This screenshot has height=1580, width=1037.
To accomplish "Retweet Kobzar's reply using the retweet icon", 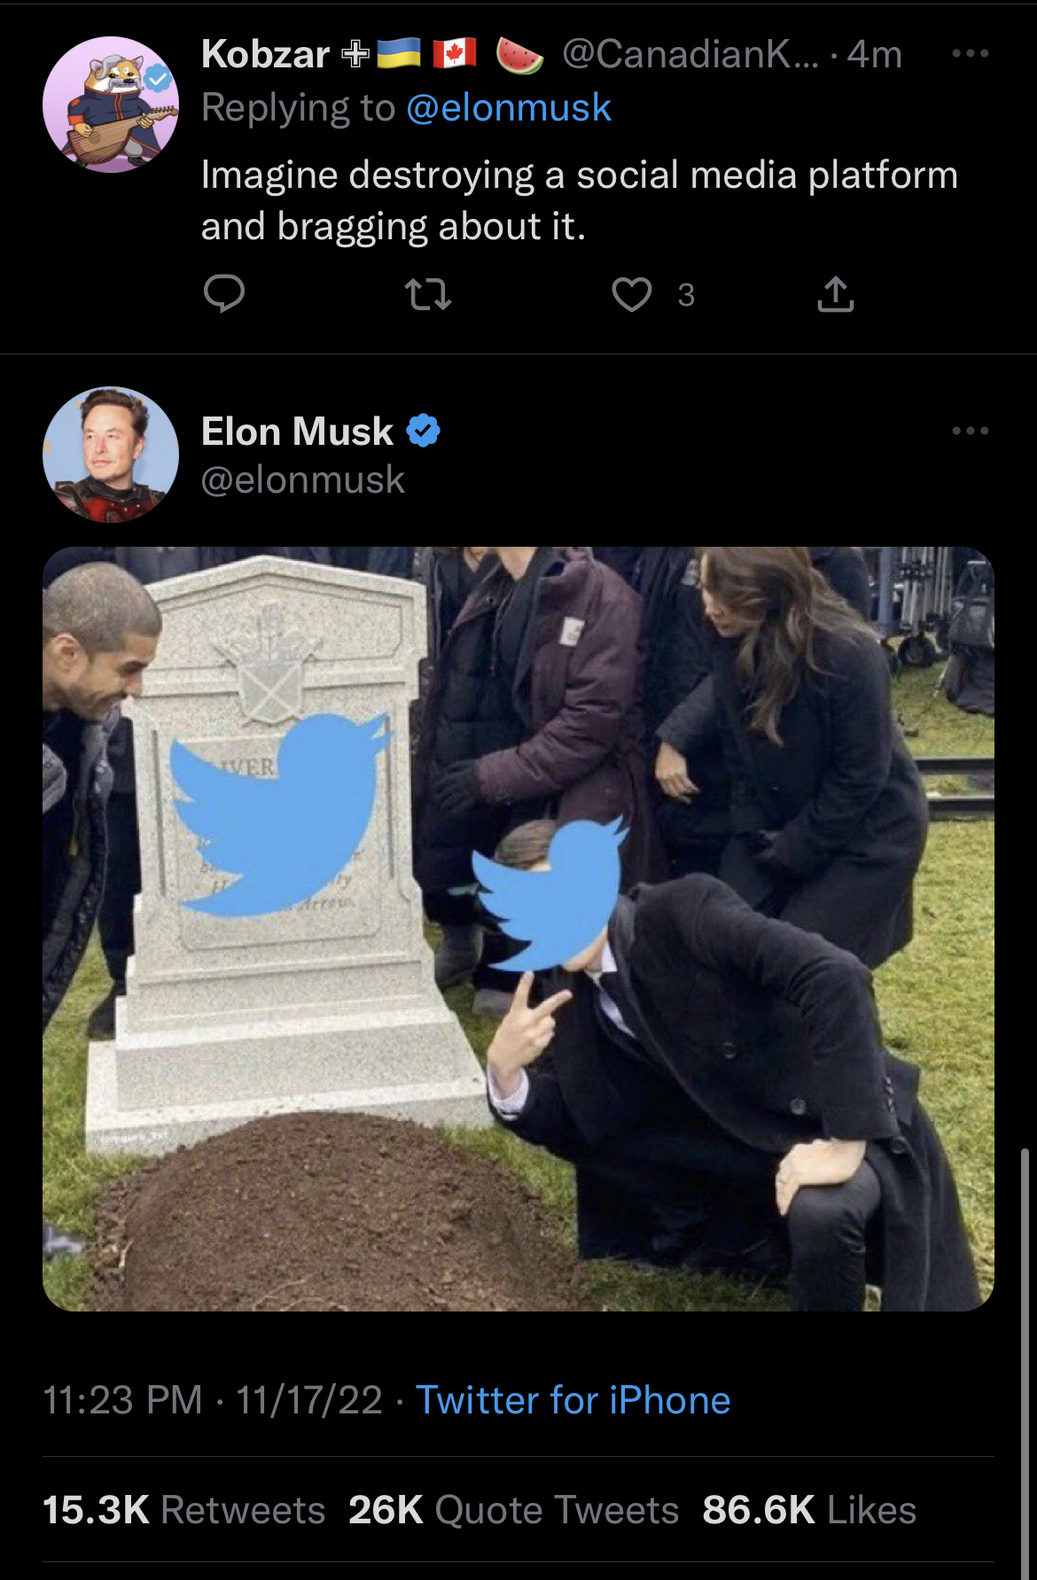I will pos(428,294).
